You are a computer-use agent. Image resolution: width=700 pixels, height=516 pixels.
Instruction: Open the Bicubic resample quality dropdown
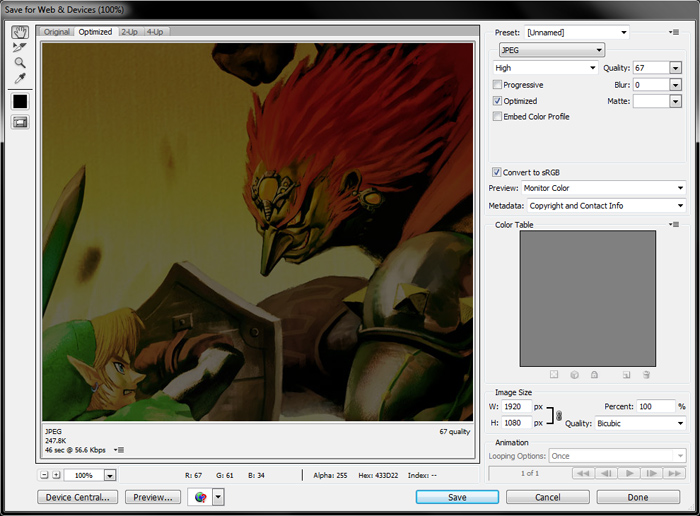coord(639,423)
